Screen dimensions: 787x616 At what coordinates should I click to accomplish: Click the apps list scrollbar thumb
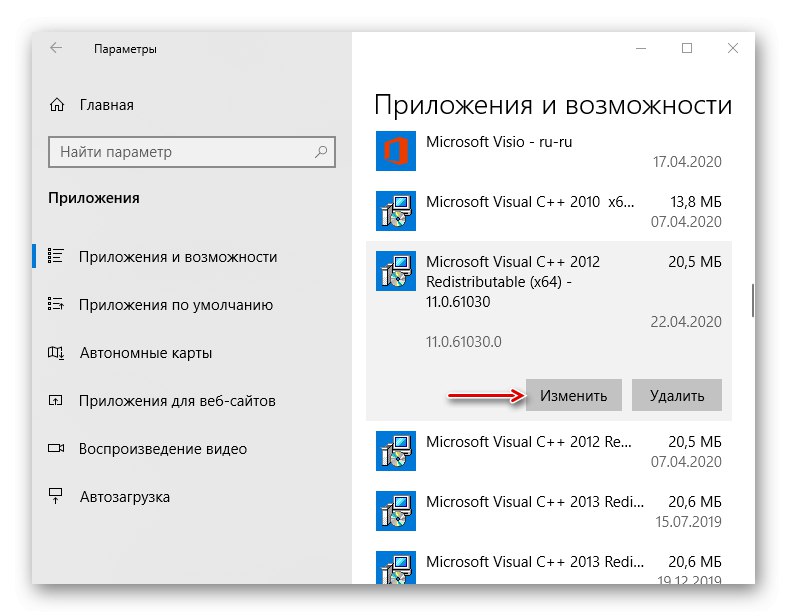tap(753, 300)
